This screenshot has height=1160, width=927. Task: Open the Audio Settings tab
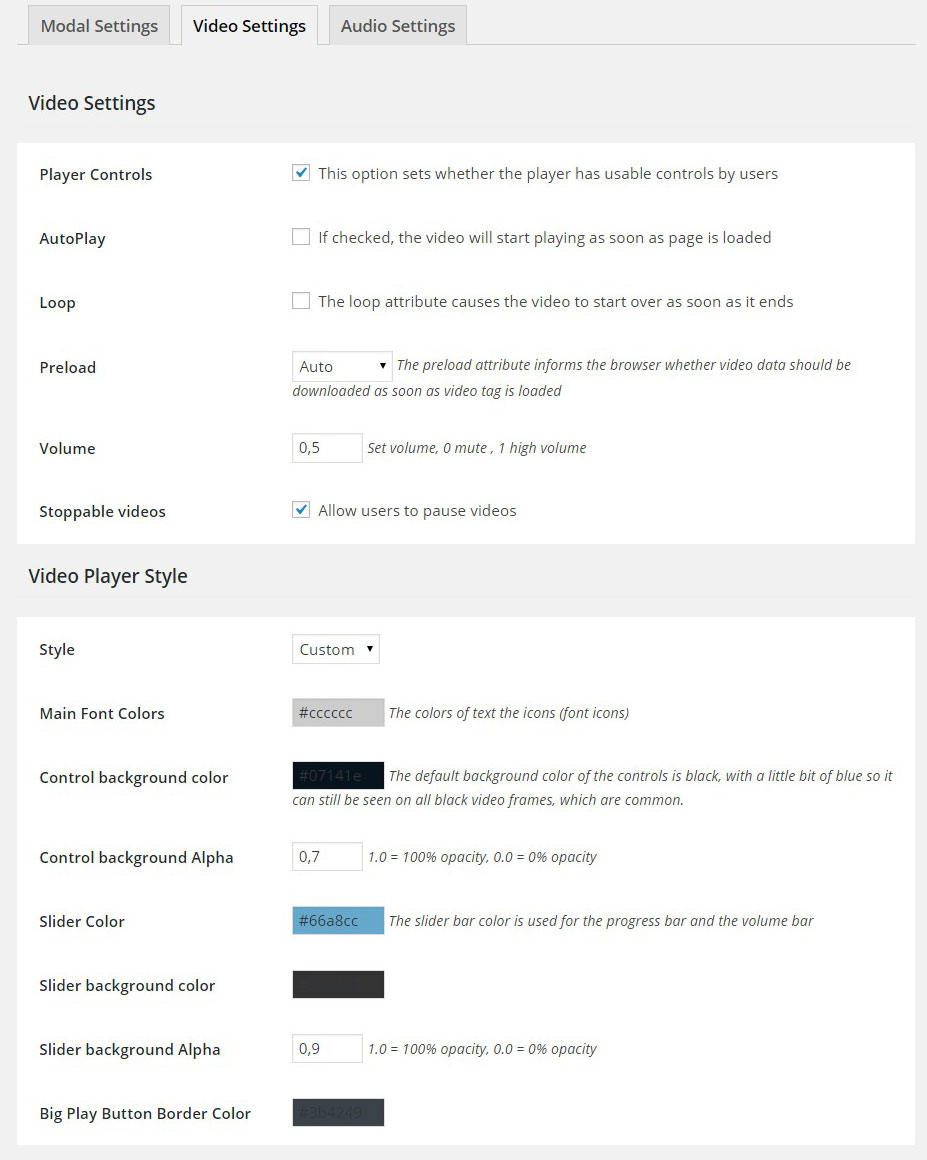pos(397,26)
